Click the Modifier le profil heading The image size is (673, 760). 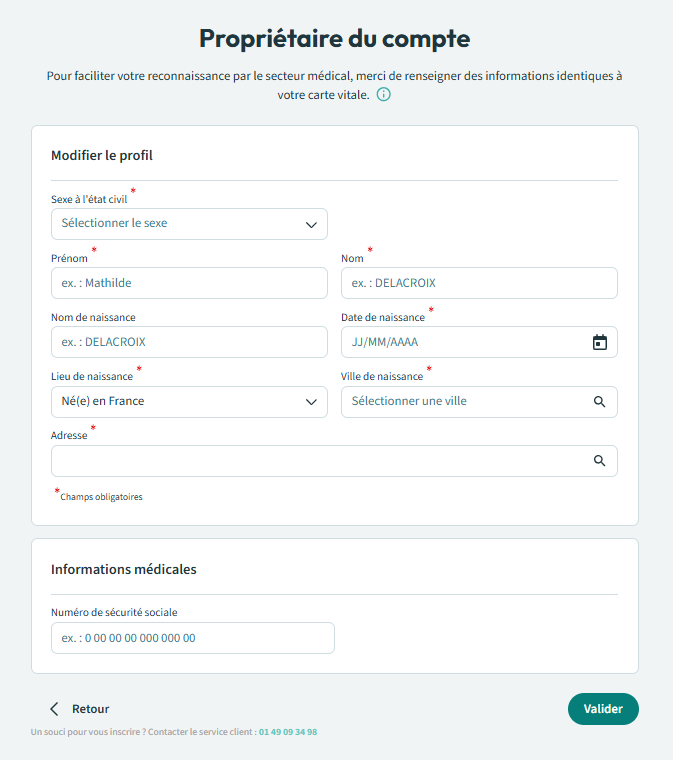pos(102,156)
